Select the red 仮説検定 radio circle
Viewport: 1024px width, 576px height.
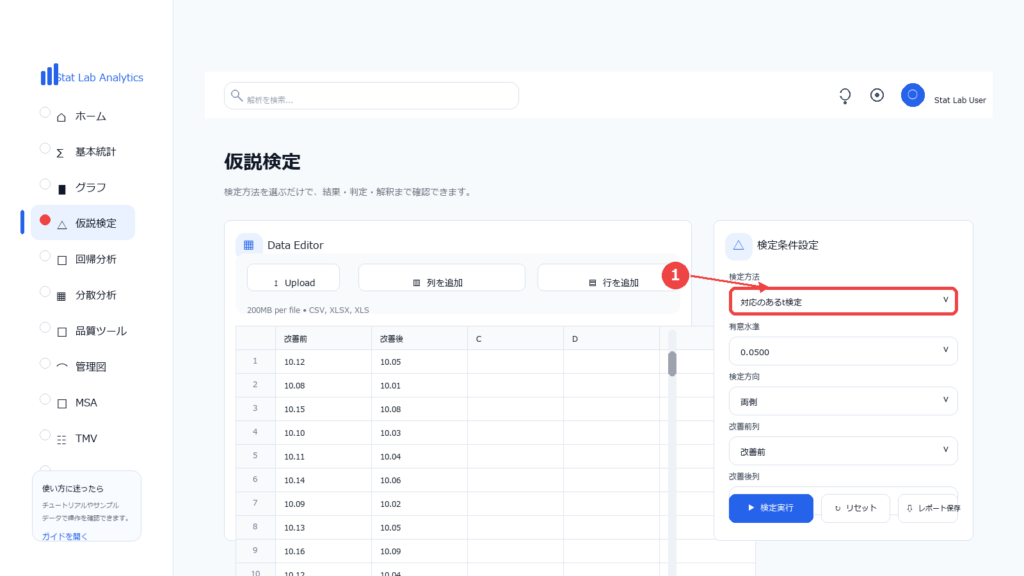45,220
